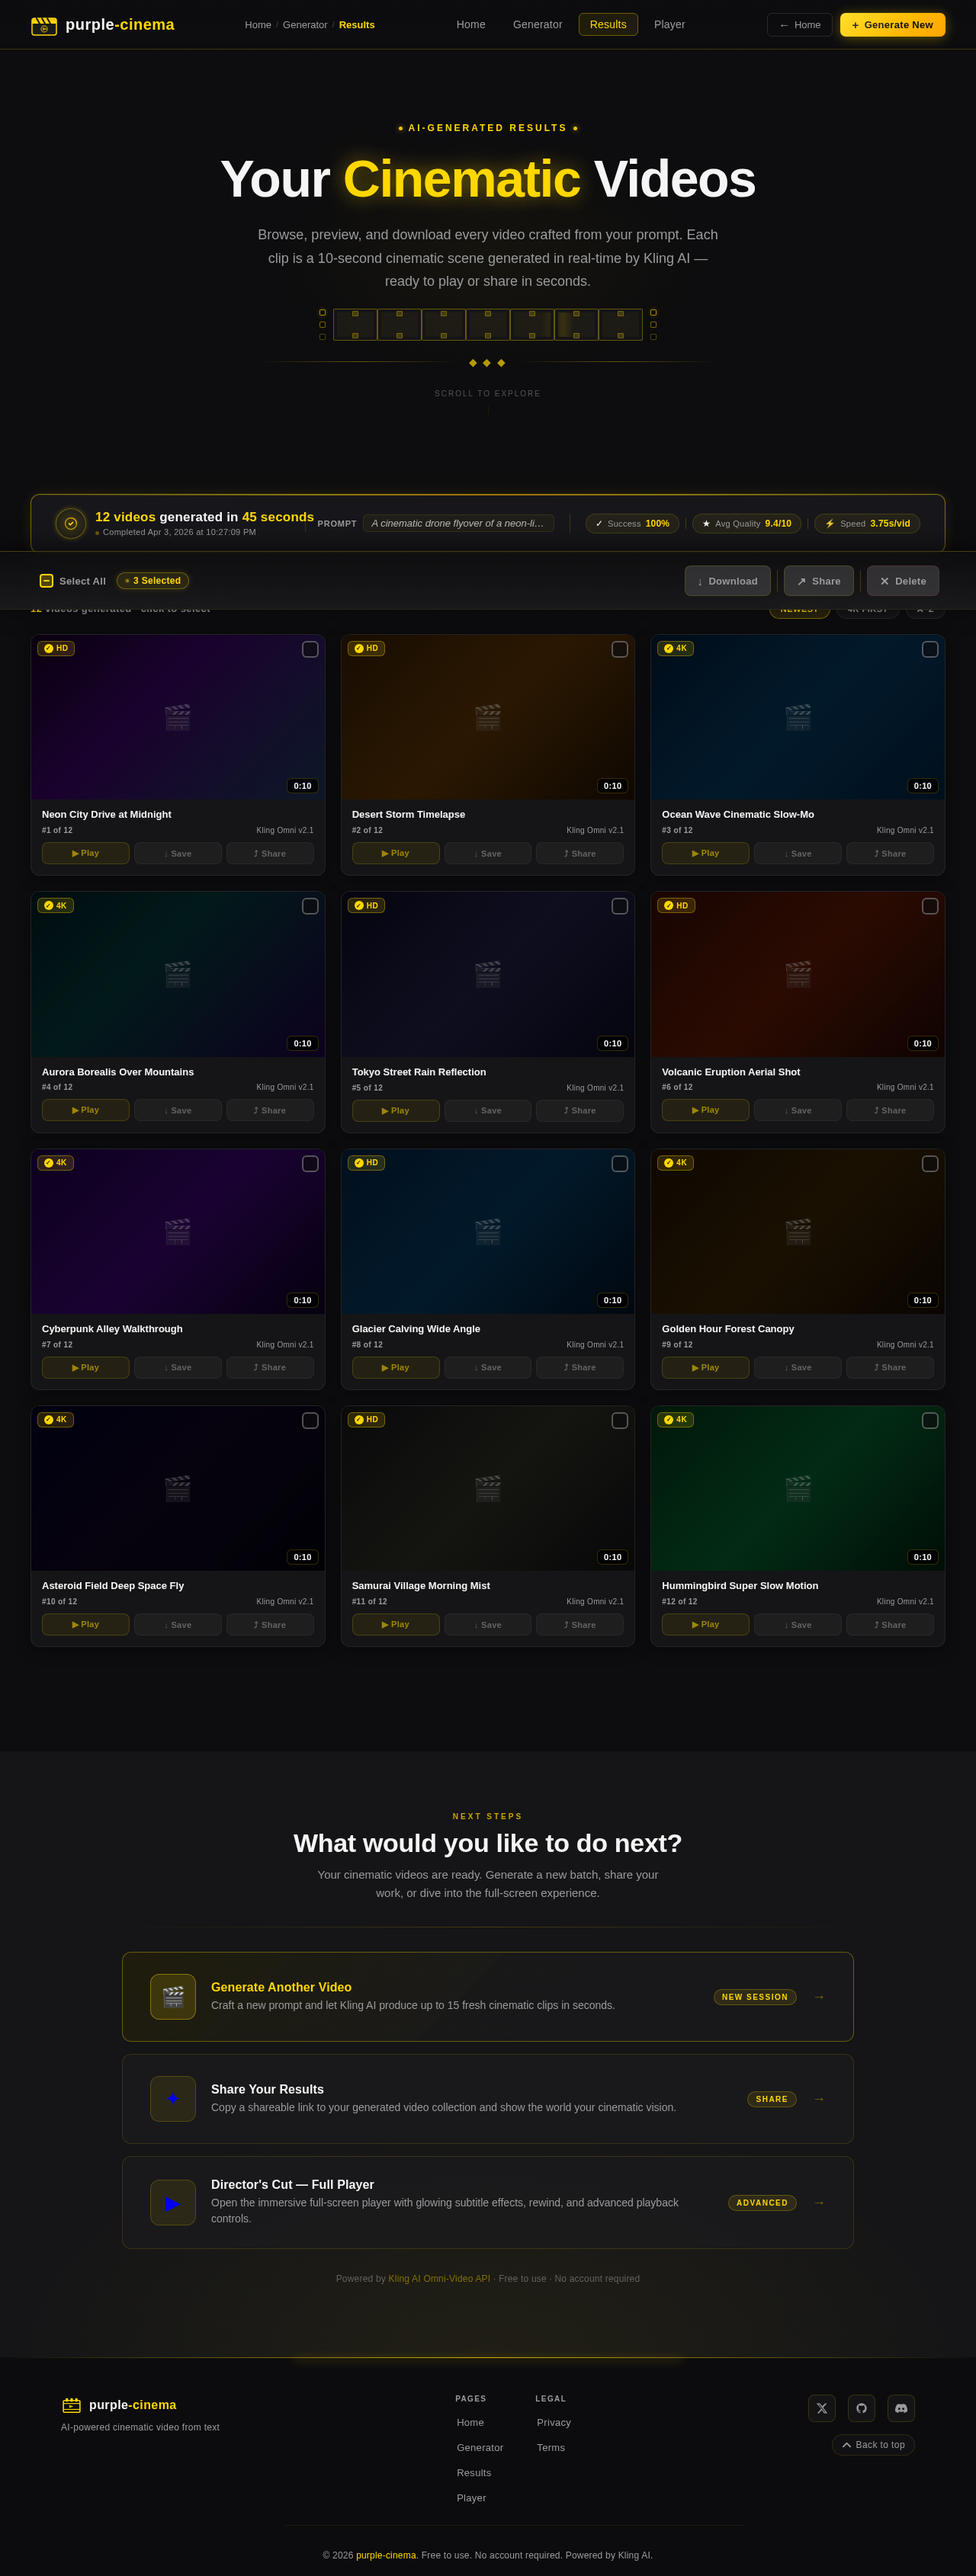Tick the Hummingbird Super Slow Motion checkbox
Image resolution: width=976 pixels, height=2576 pixels.
(930, 1420)
